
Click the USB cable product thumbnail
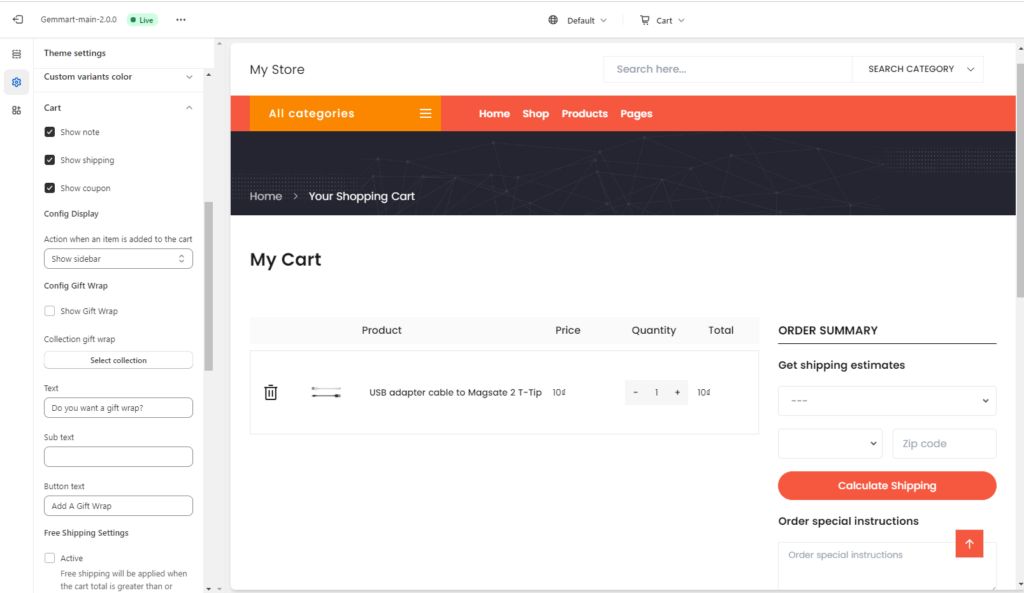tap(326, 393)
